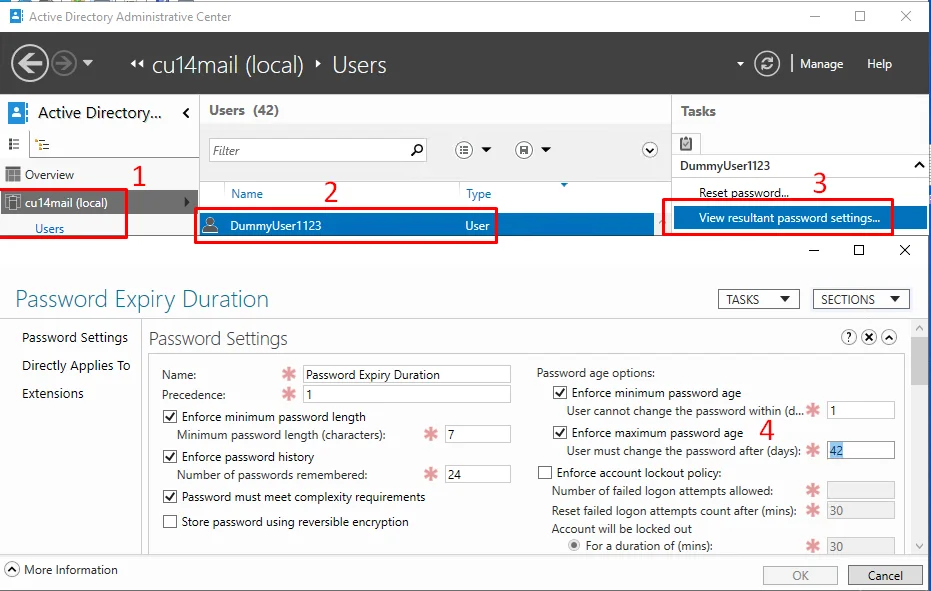Minimize the Password Expiry Duration dialog
This screenshot has width=931, height=591.
pos(813,251)
